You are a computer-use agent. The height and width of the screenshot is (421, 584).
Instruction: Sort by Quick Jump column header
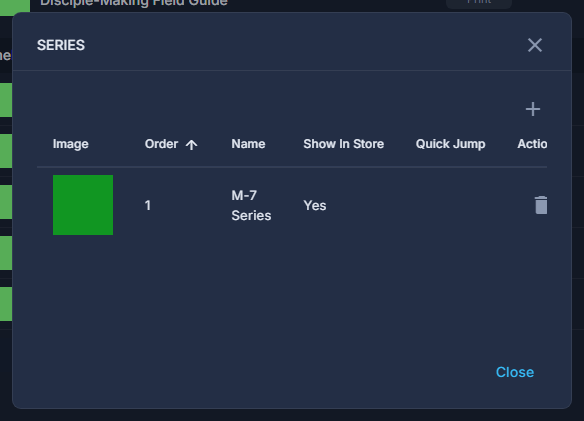tap(450, 144)
